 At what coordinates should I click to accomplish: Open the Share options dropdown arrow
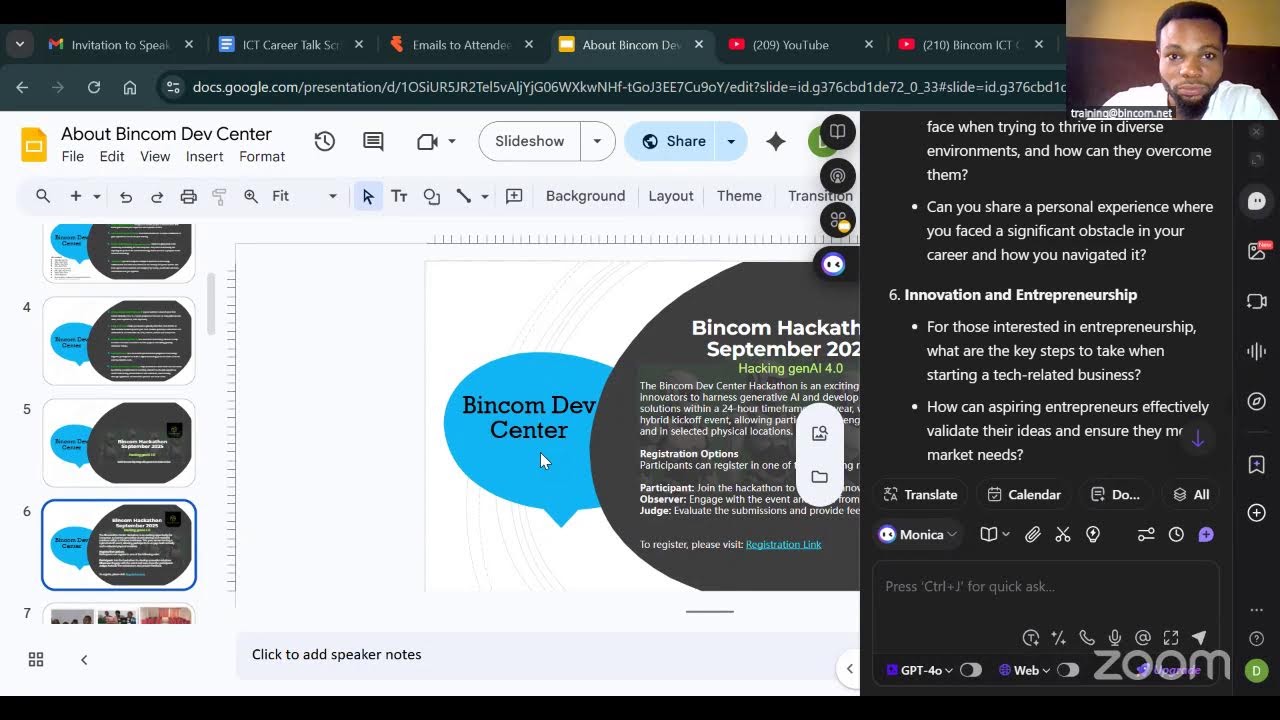(x=731, y=142)
